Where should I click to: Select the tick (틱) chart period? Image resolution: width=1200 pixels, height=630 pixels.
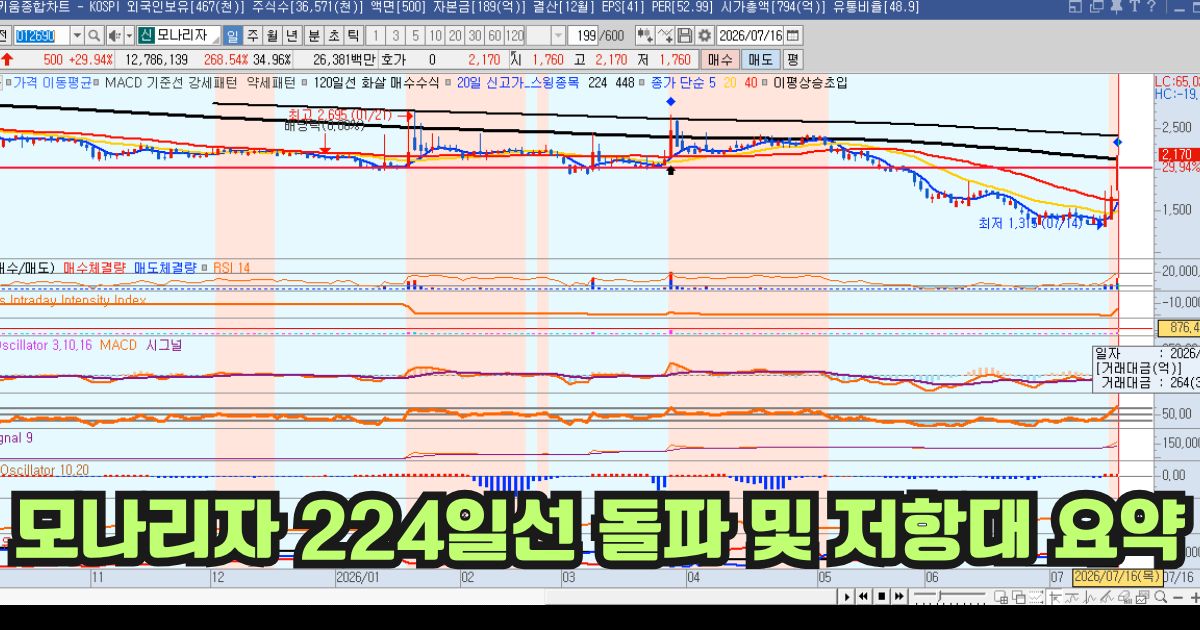click(x=354, y=36)
